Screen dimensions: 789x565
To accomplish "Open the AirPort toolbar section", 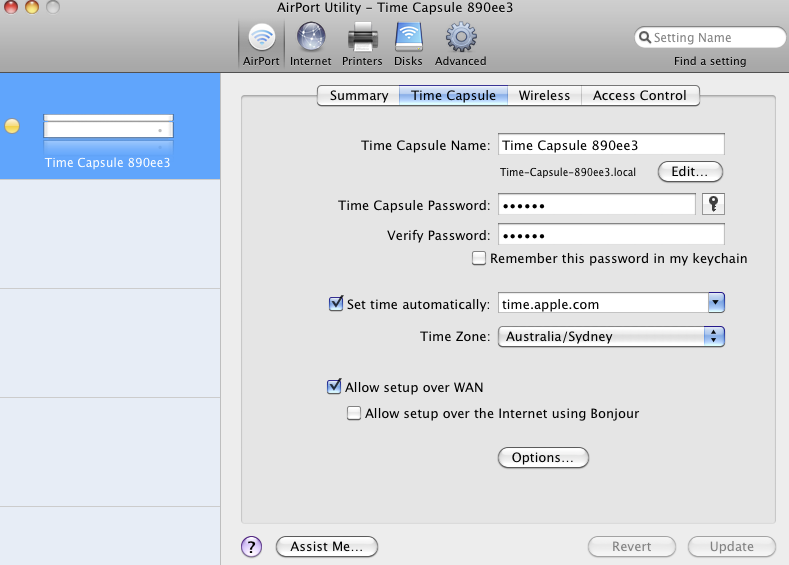I will click(x=261, y=44).
